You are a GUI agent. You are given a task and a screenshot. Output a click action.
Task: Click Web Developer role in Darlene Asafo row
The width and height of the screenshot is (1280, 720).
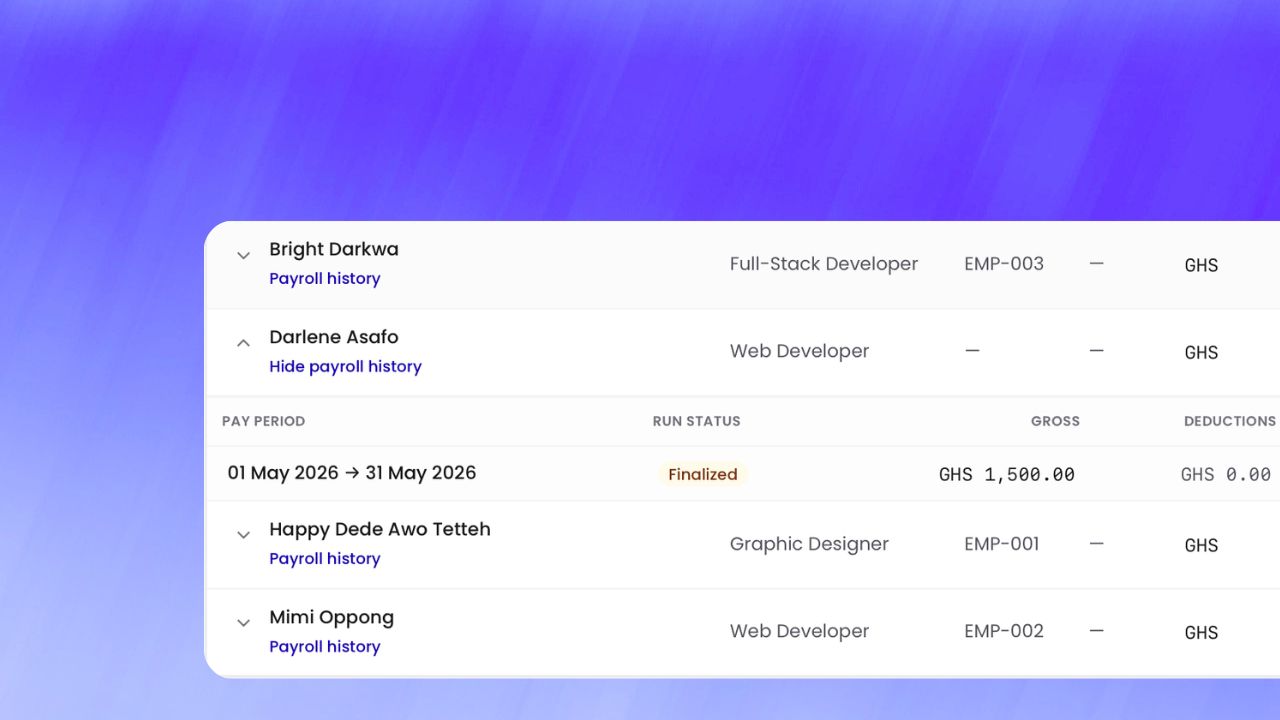[800, 351]
